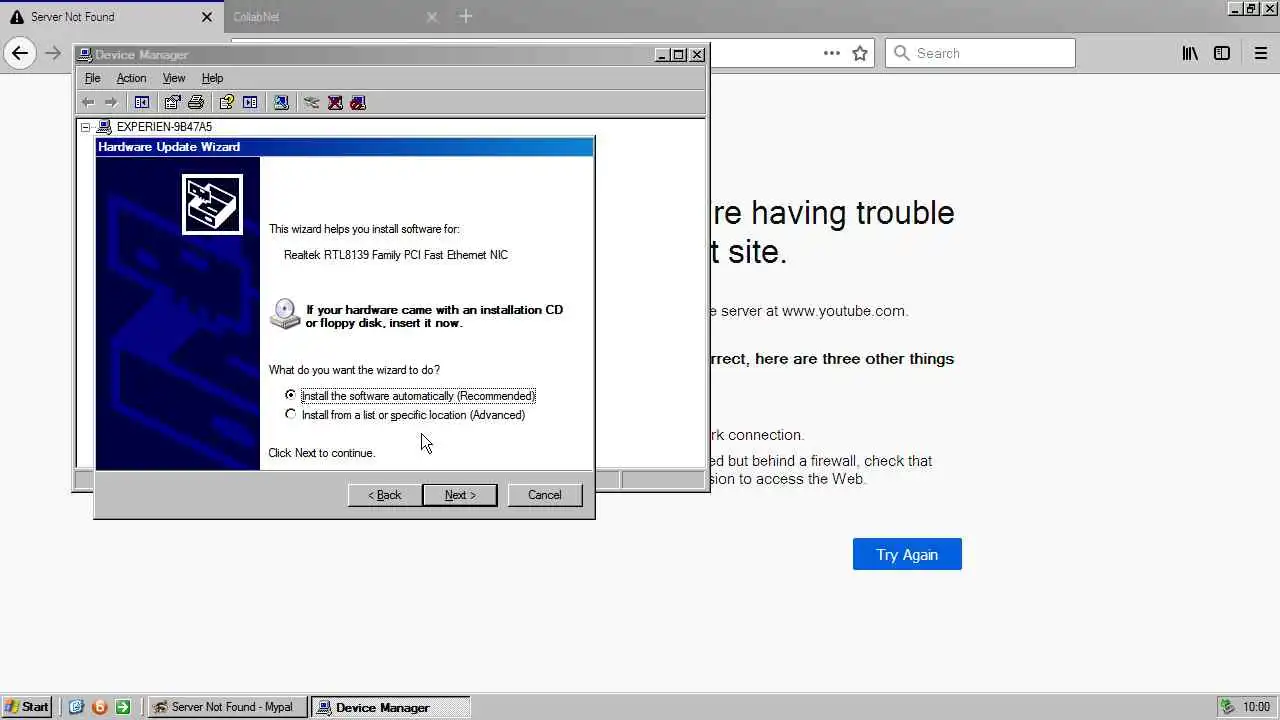Click the Print icon in Device Manager
Screen dimensions: 1280x720
pyautogui.click(x=196, y=102)
